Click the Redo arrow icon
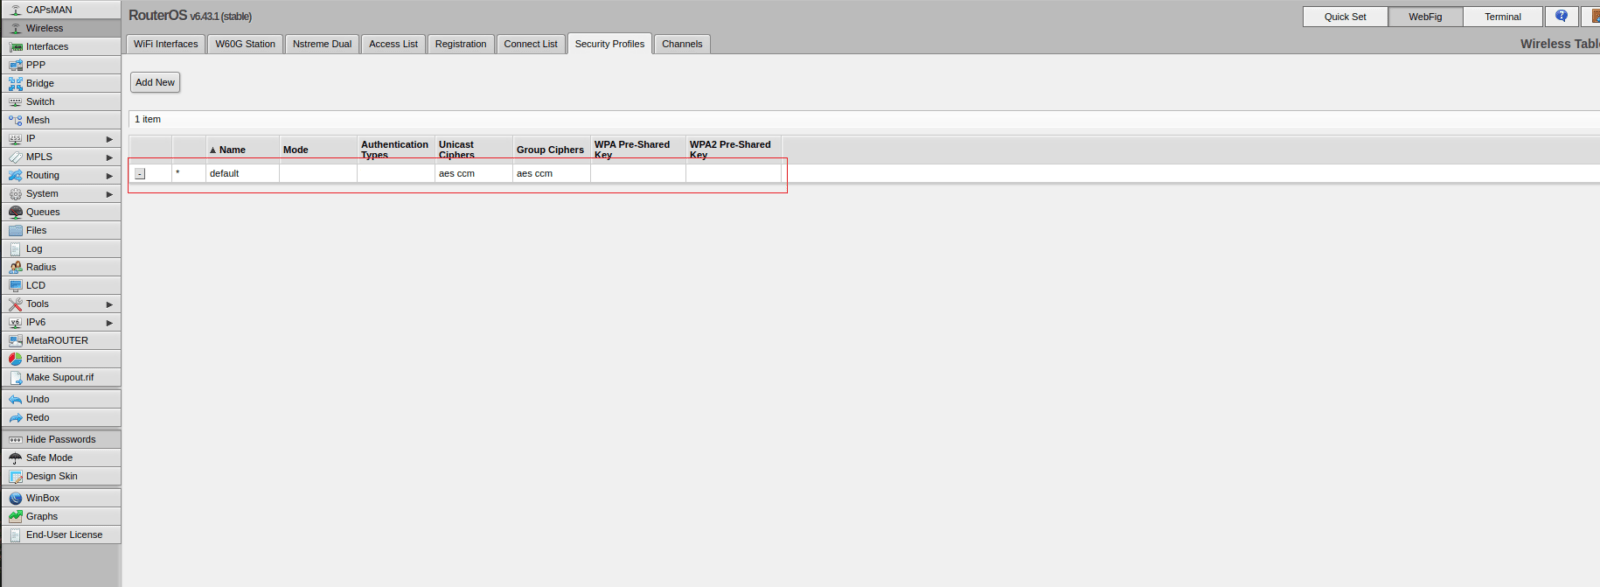1600x587 pixels. (15, 418)
